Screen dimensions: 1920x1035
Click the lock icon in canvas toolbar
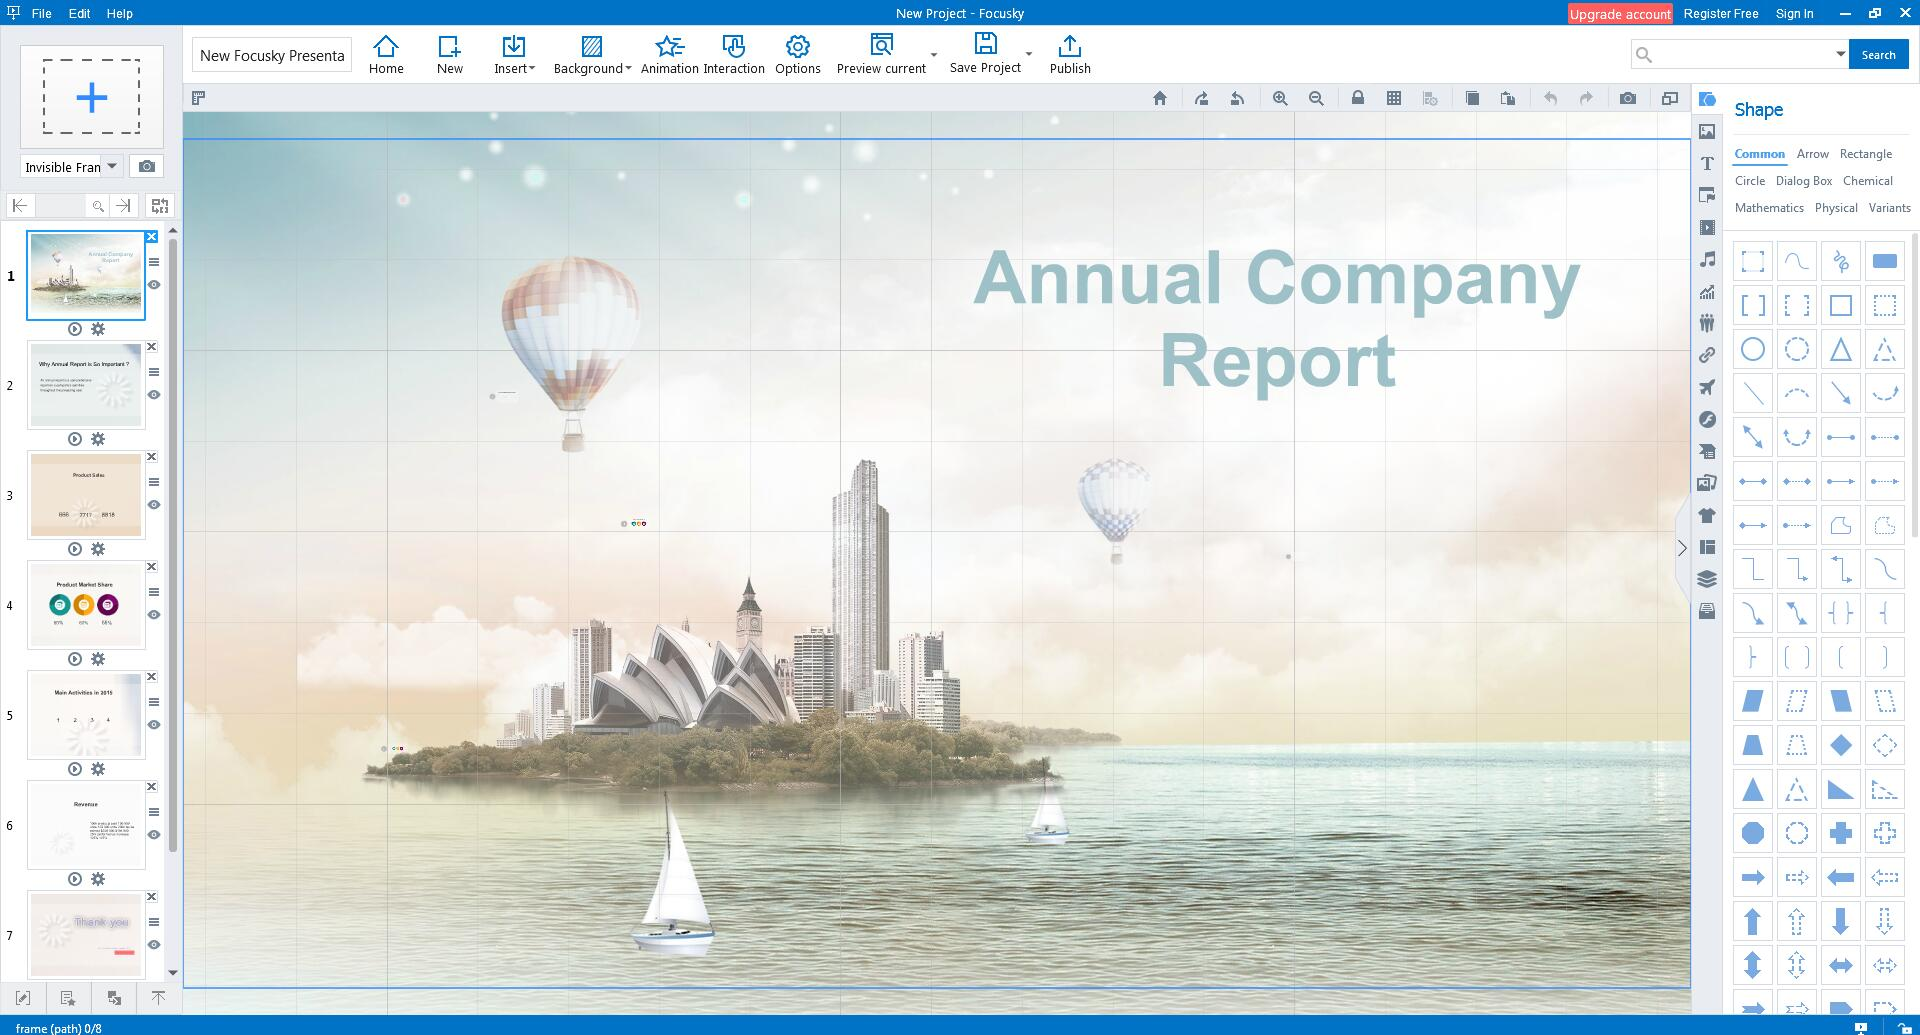coord(1357,98)
